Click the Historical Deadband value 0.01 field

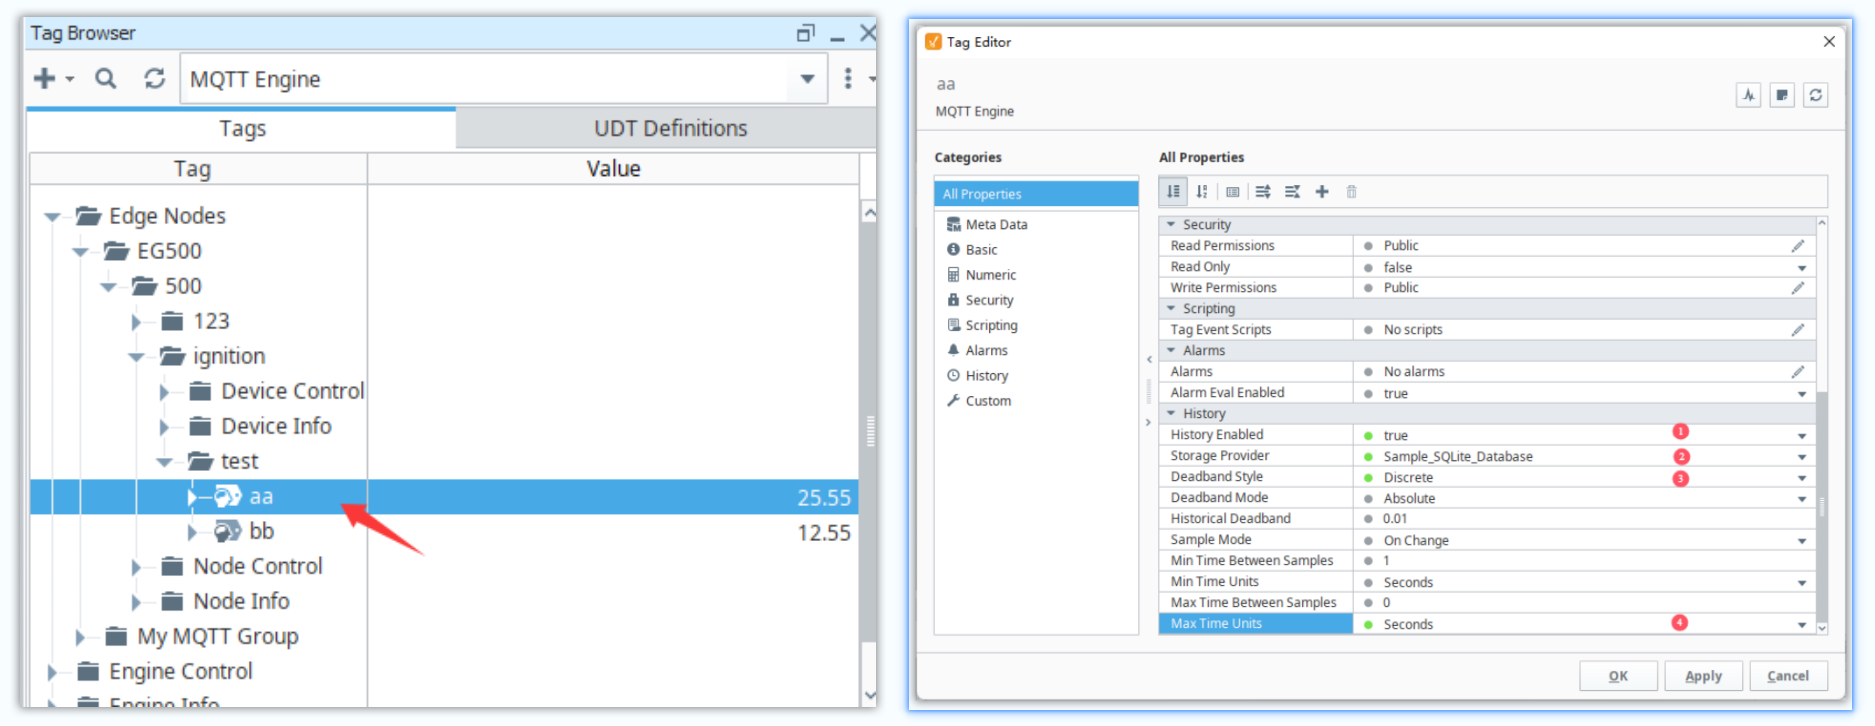[x=1585, y=519]
